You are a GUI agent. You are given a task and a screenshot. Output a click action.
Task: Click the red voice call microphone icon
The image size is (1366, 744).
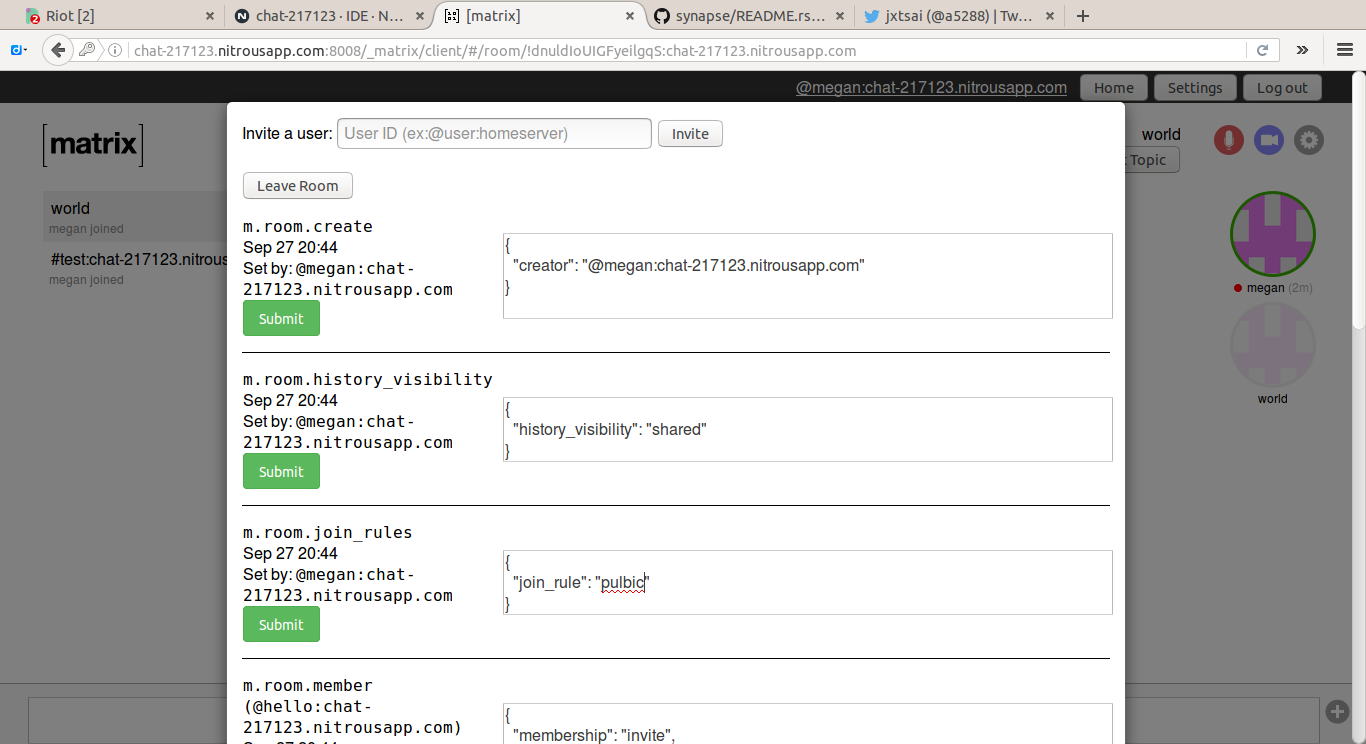pyautogui.click(x=1229, y=140)
